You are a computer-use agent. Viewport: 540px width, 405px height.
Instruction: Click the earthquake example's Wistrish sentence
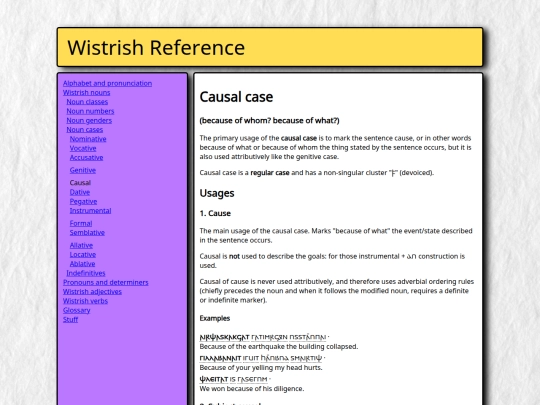(x=264, y=337)
